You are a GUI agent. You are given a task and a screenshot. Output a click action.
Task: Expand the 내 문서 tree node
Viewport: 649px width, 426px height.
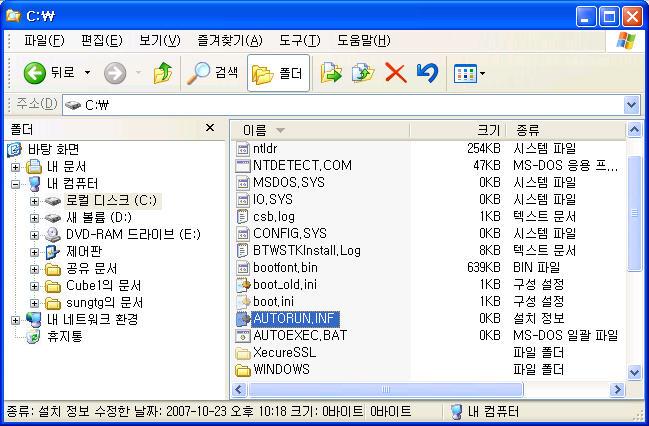tap(15, 167)
